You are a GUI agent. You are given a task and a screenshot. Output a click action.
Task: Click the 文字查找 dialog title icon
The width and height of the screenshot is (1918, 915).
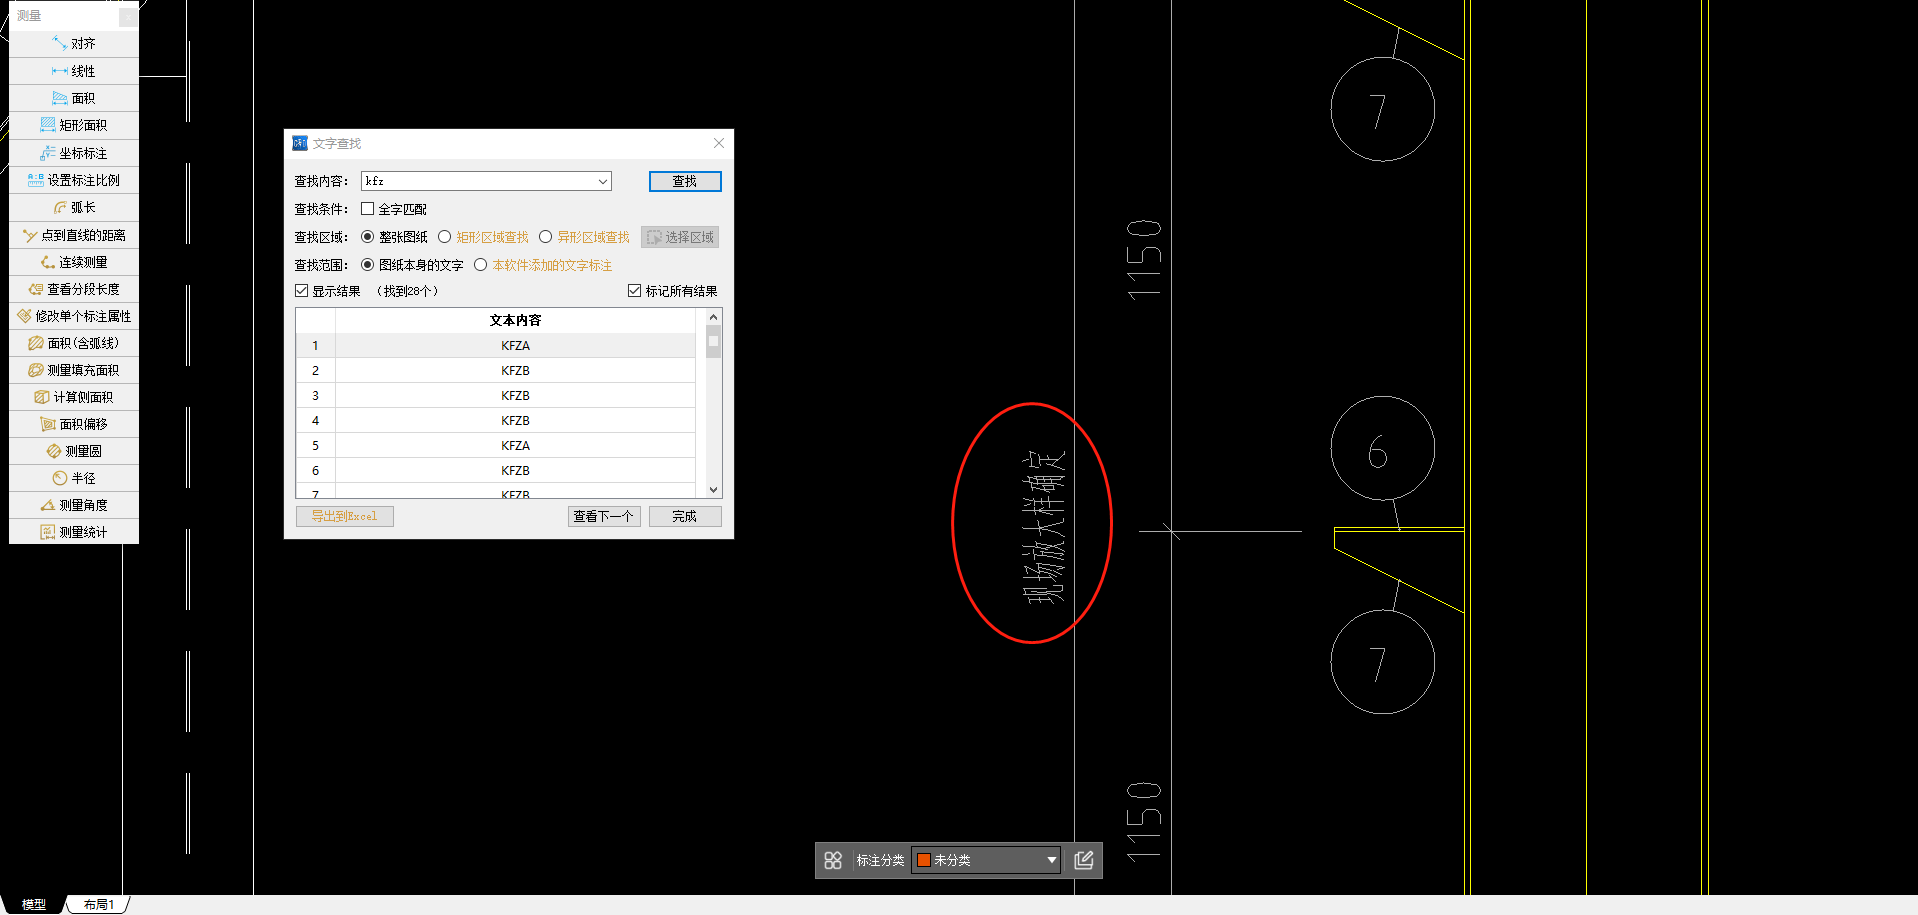[300, 144]
